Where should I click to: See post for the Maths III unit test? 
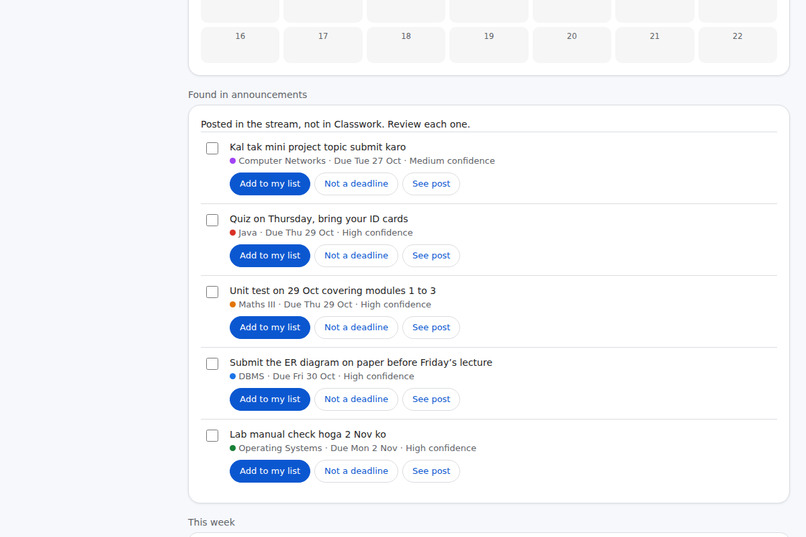tap(431, 327)
